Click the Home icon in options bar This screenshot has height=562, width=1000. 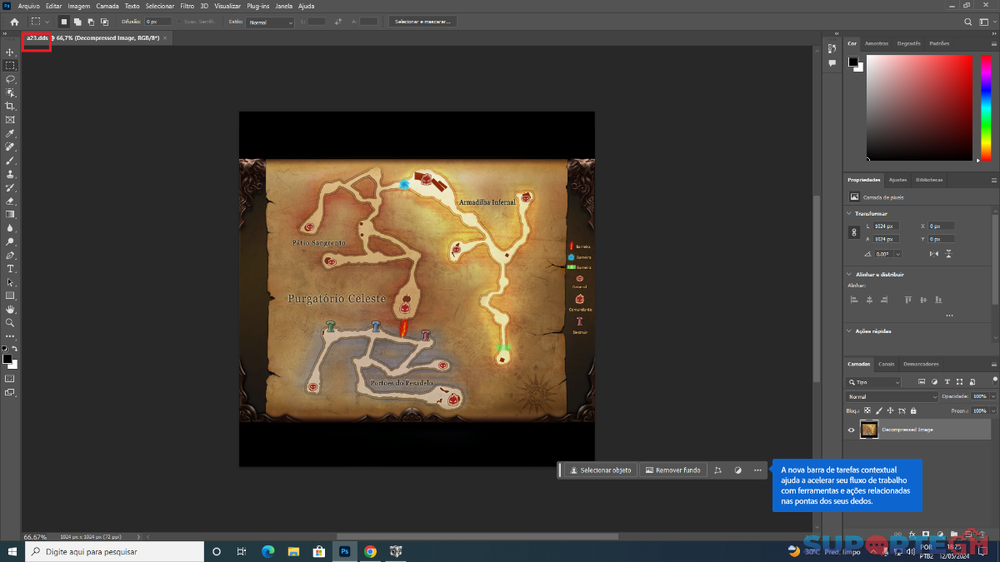coord(14,21)
